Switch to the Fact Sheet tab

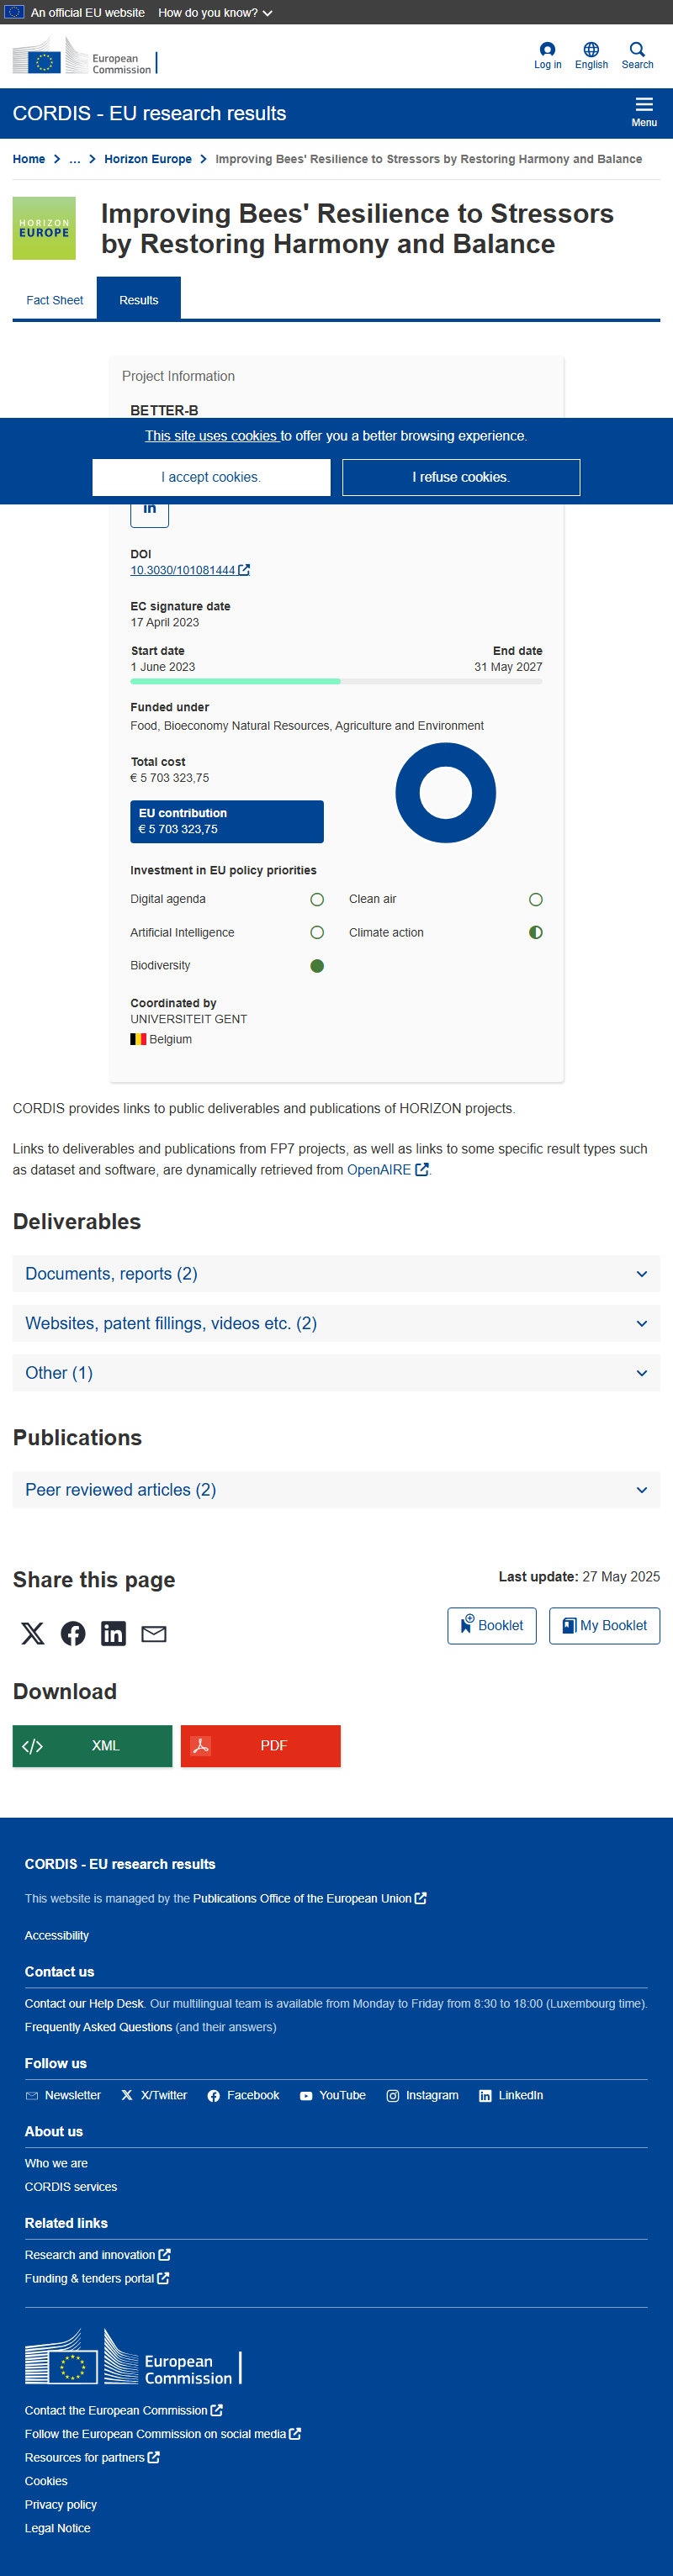[x=54, y=300]
